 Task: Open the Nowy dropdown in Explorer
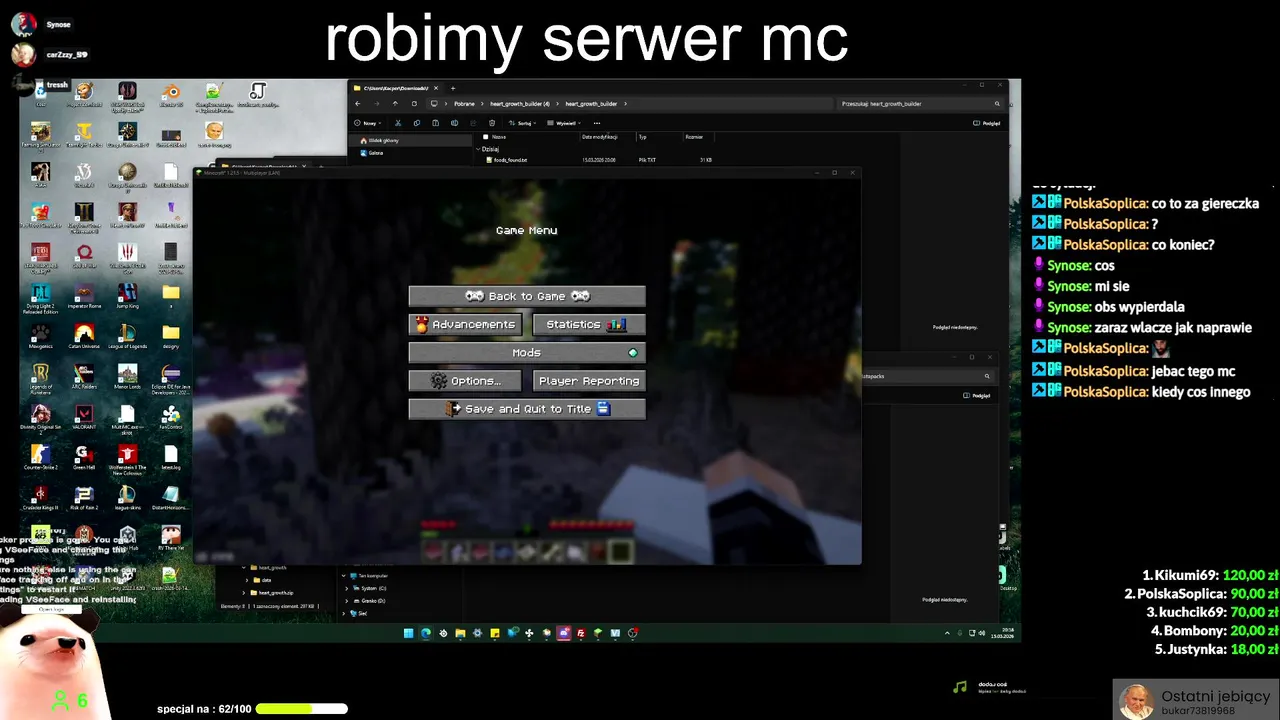click(x=367, y=123)
